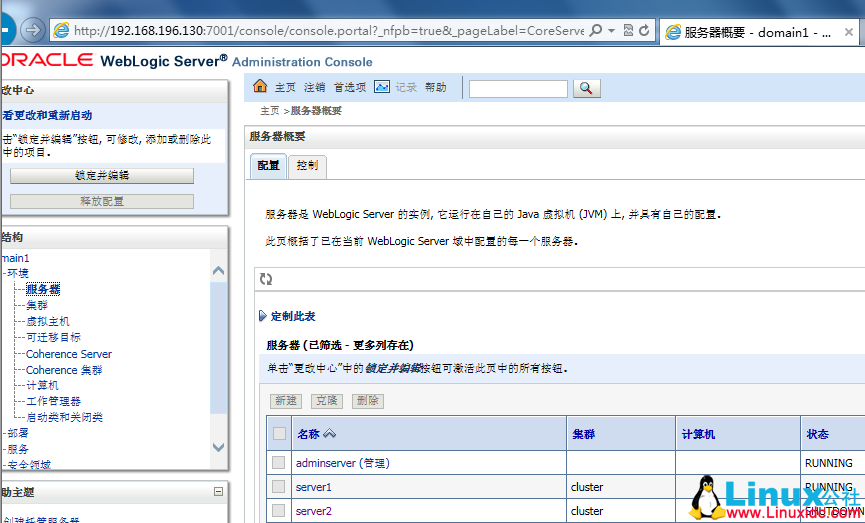The width and height of the screenshot is (865, 523).
Task: Select 集群 in the structure tree
Action: 37,305
